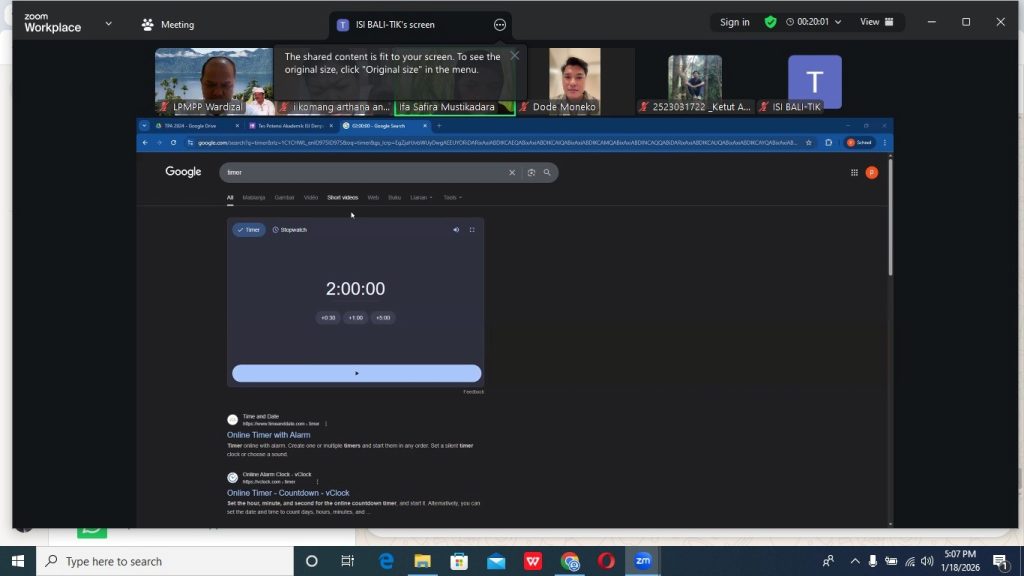The height and width of the screenshot is (576, 1024).
Task: Select LPMPP Wardizal's video thumbnail
Action: 213,79
